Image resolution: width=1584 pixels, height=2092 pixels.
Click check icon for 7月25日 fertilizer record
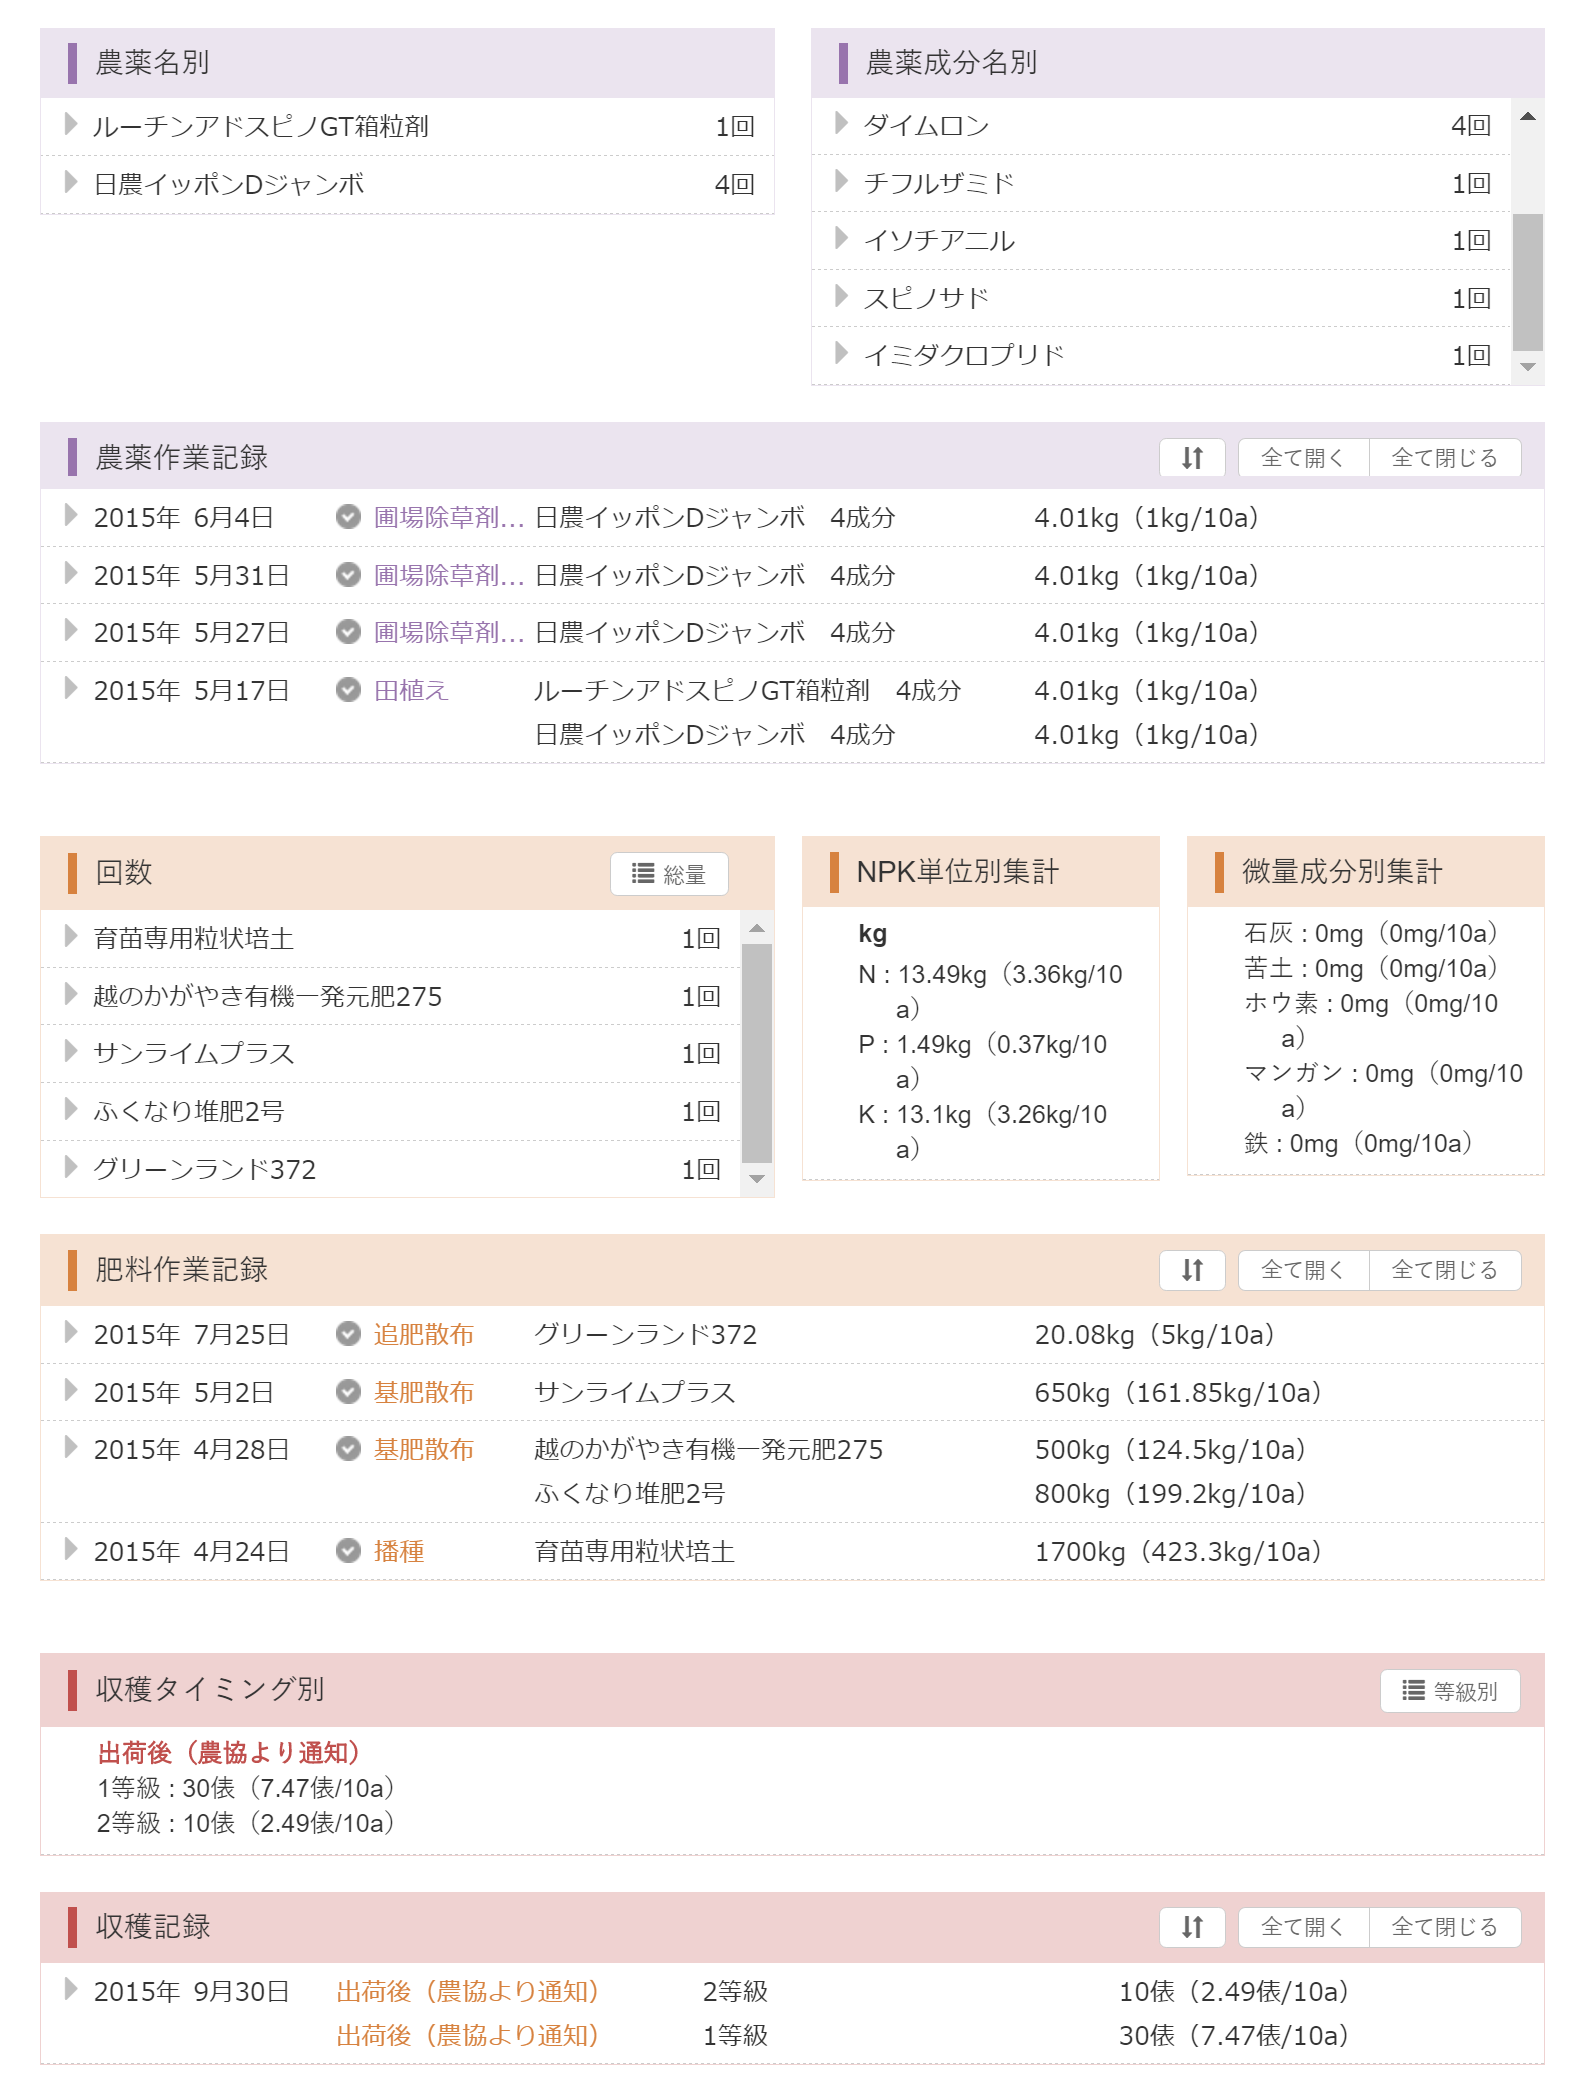348,1334
